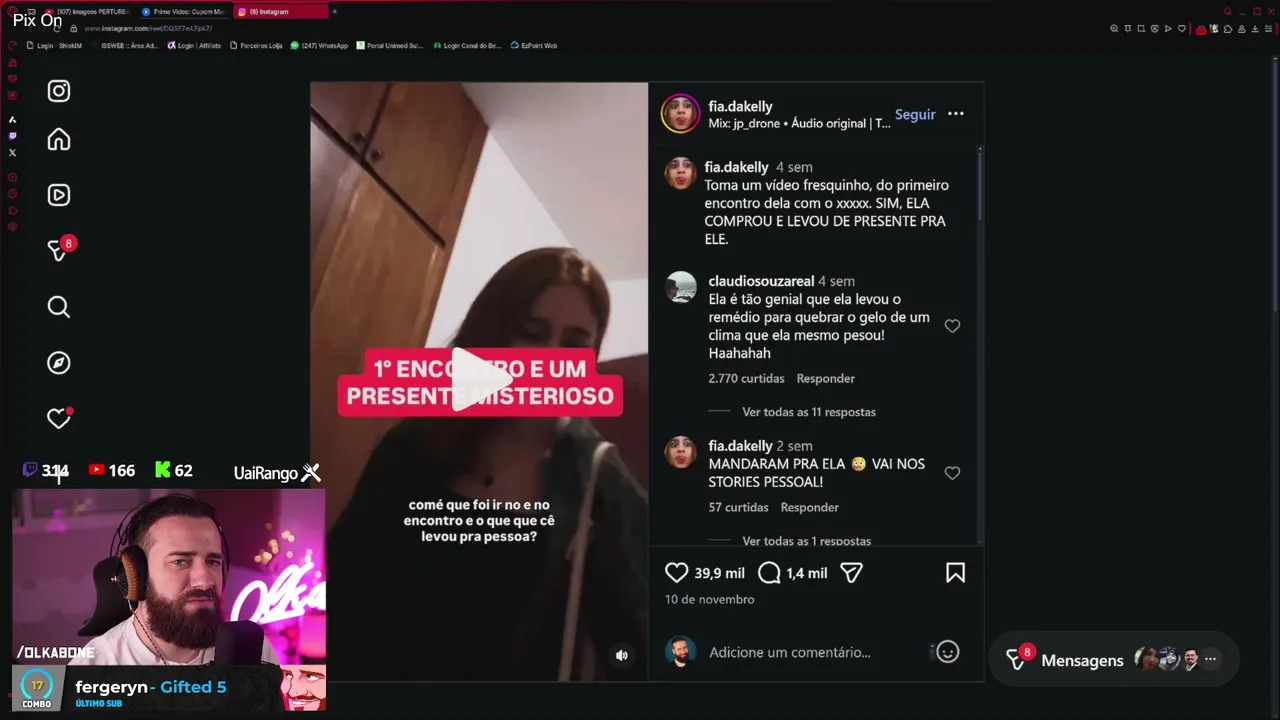The width and height of the screenshot is (1280, 720).
Task: Expand "Ver todas as 11 respostas"
Action: [809, 412]
